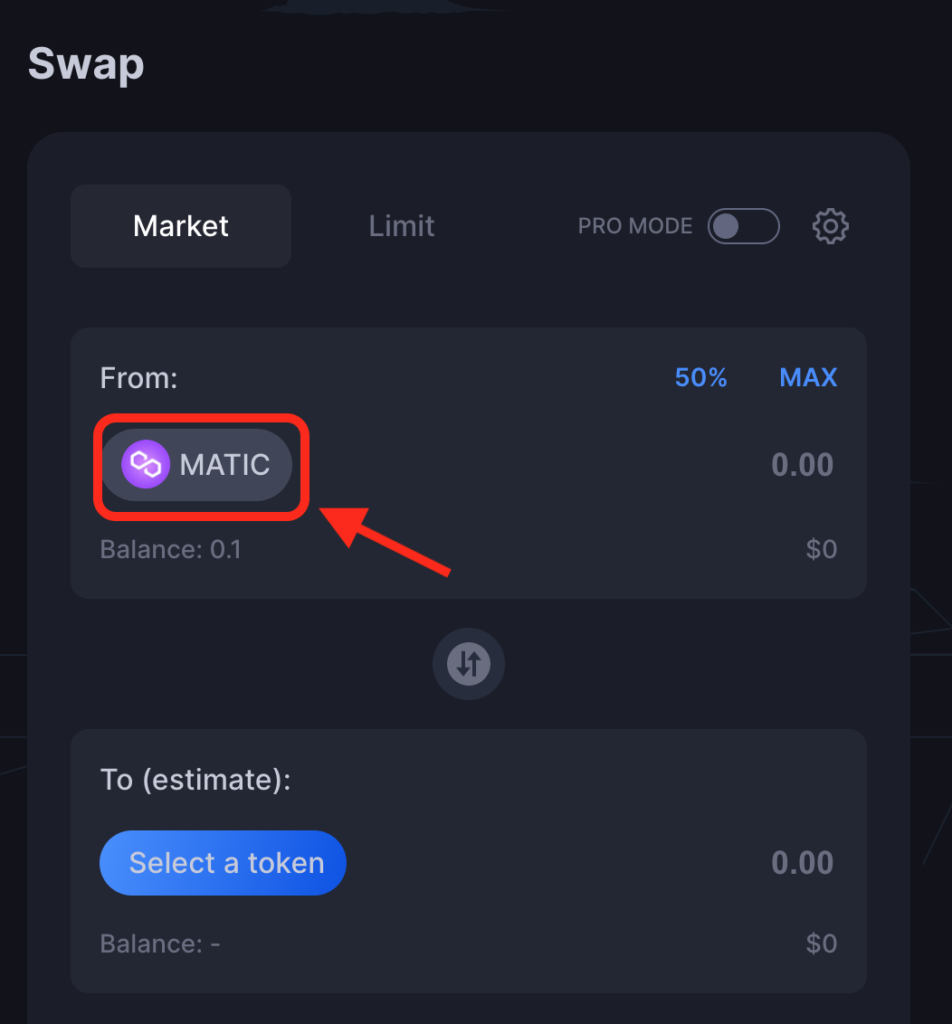Click the From: label

point(138,378)
